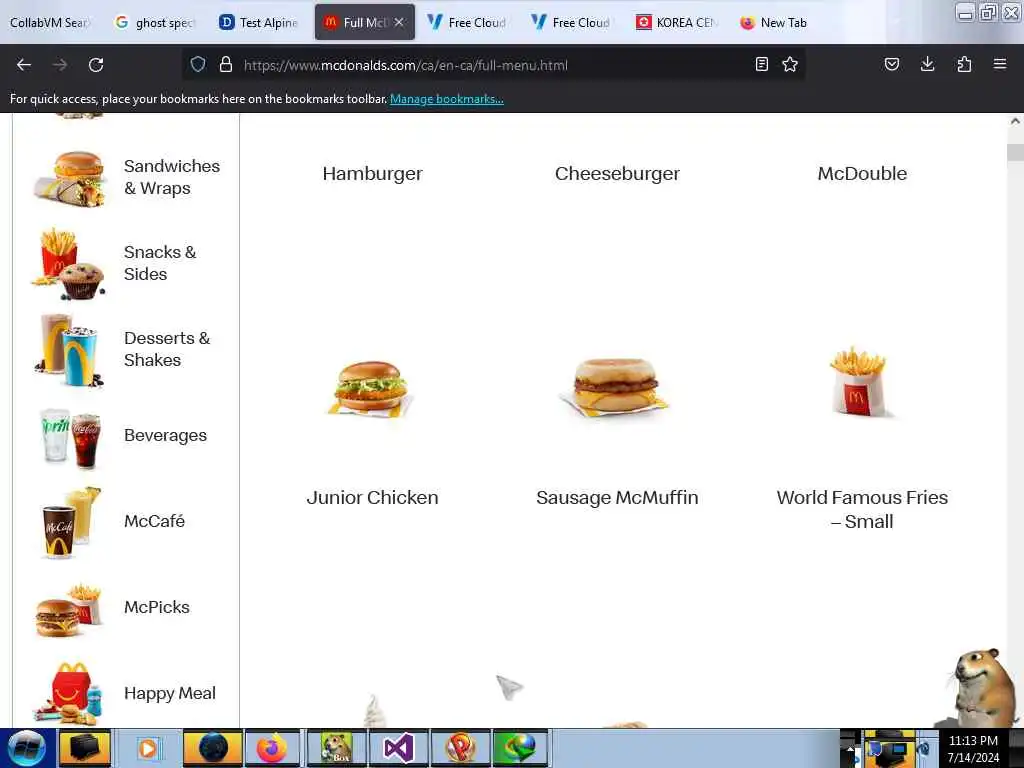This screenshot has height=768, width=1024.
Task: Click the McCafé coffee cup image
Action: point(70,523)
